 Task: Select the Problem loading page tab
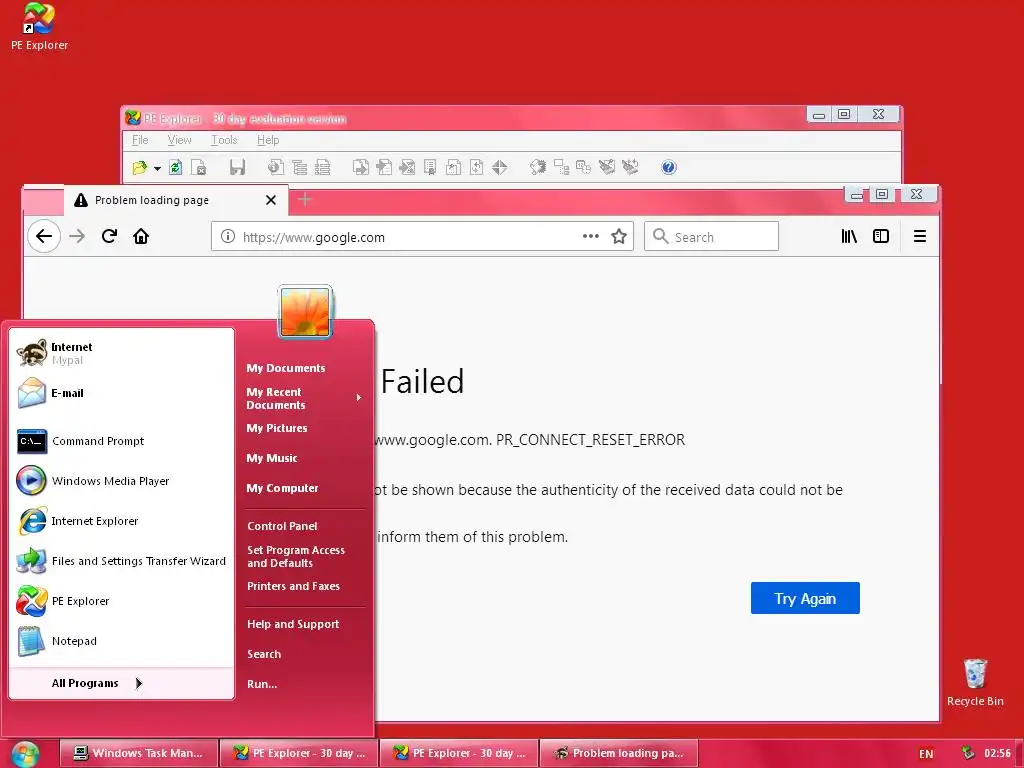pos(175,200)
